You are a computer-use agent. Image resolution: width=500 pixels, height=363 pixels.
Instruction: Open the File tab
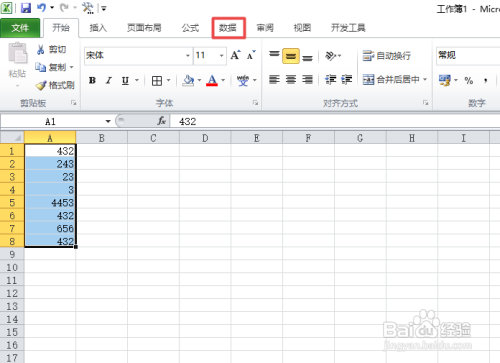pos(20,28)
